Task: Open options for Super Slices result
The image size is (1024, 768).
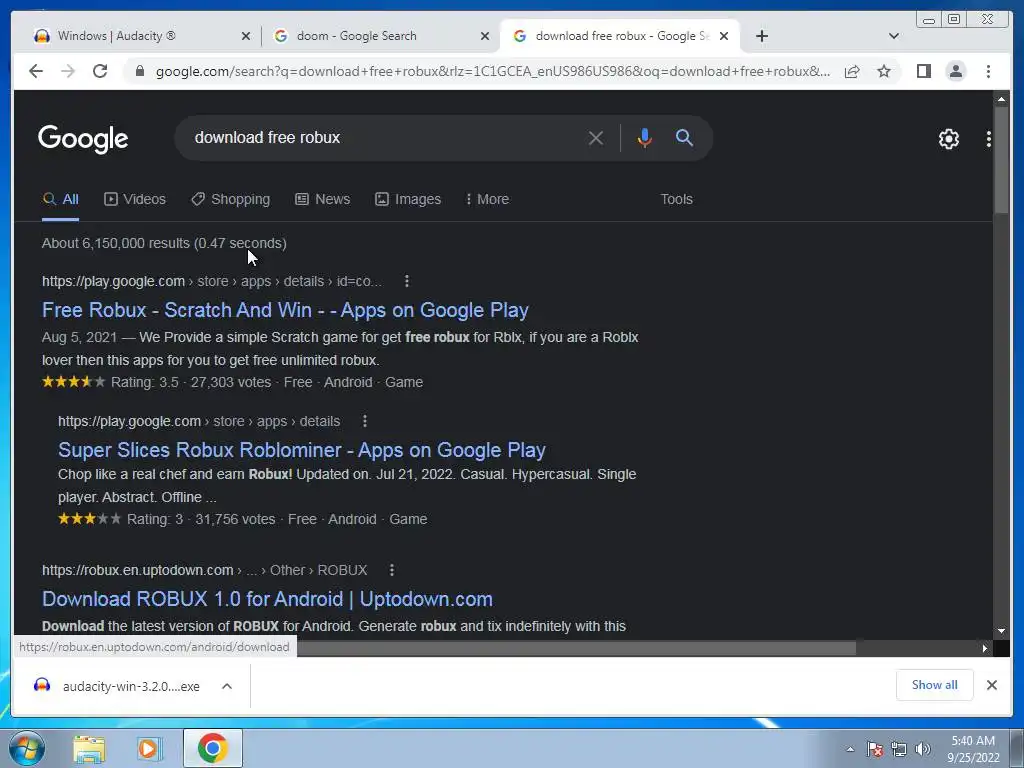Action: point(364,421)
